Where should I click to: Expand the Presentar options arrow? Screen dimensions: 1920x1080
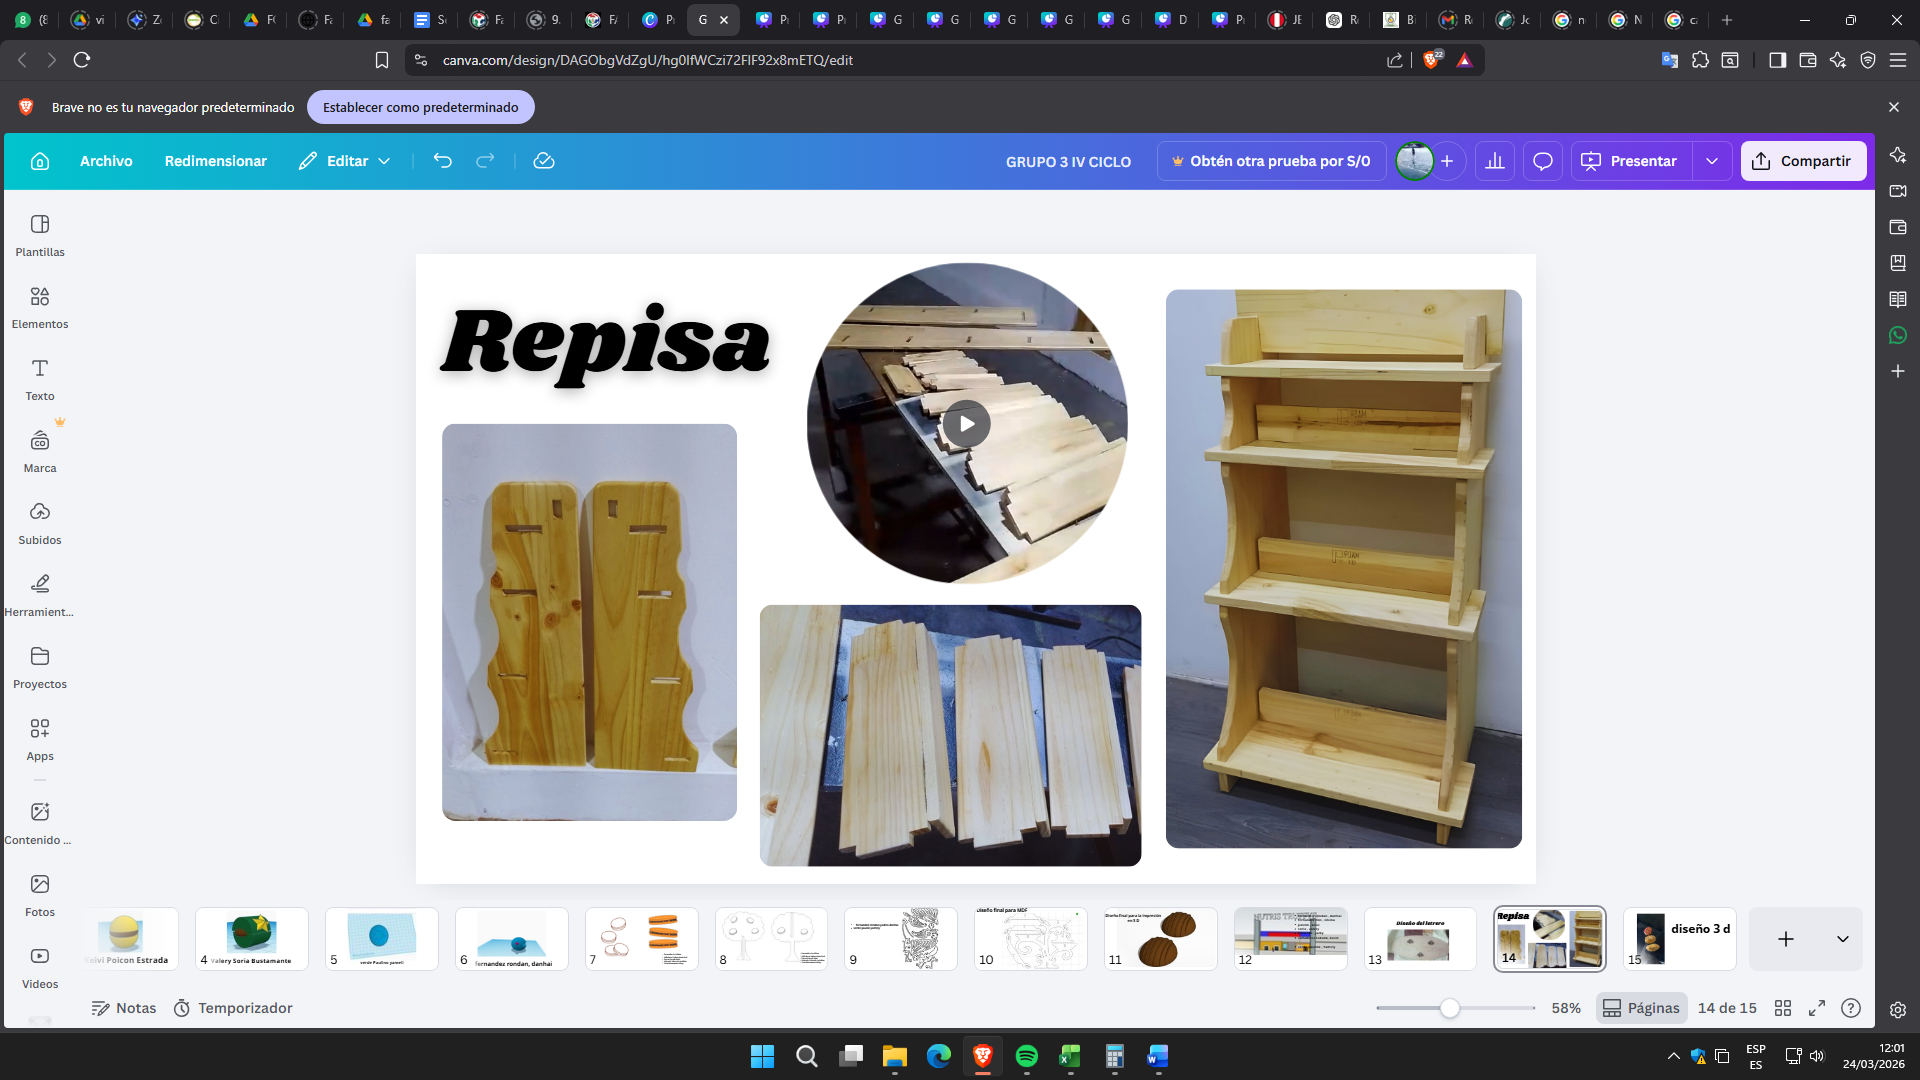pyautogui.click(x=1712, y=161)
